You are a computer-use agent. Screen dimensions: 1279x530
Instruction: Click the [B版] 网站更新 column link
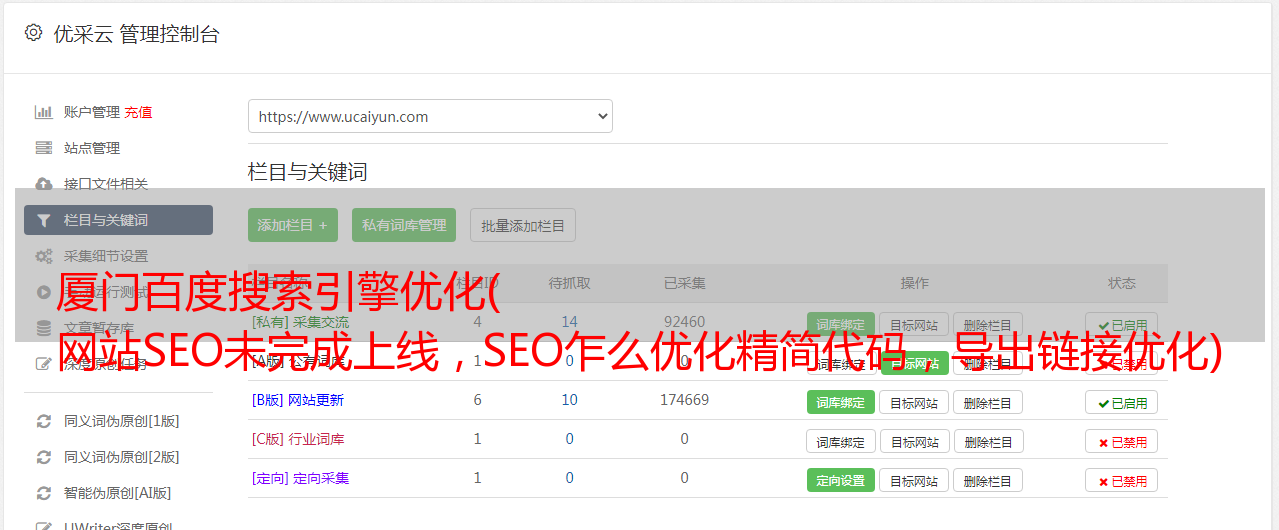coord(298,400)
